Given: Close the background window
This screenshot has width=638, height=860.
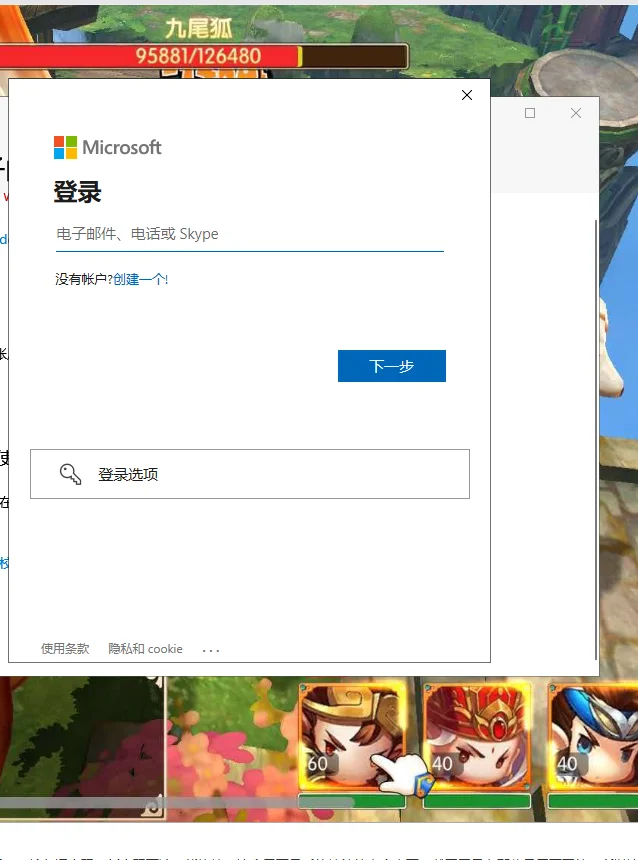Looking at the screenshot, I should coord(575,113).
